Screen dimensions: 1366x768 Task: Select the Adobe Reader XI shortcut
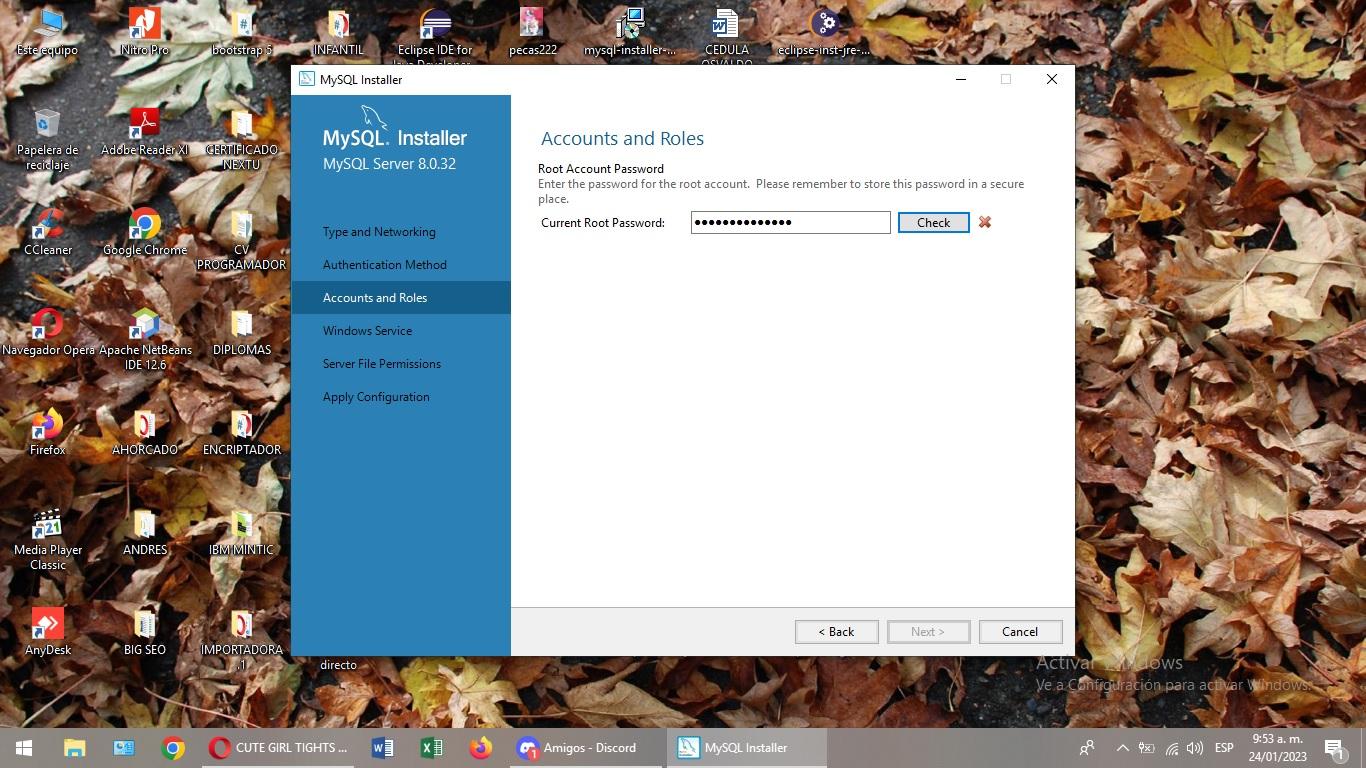pyautogui.click(x=145, y=132)
